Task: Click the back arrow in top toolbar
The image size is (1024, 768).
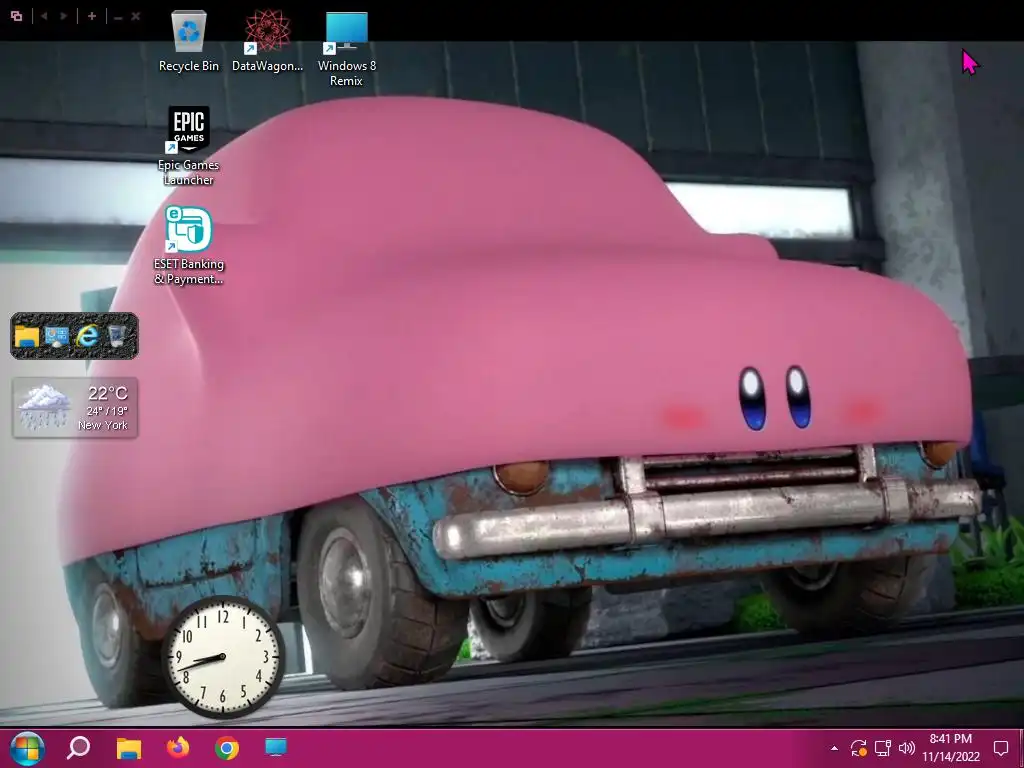Action: [44, 16]
